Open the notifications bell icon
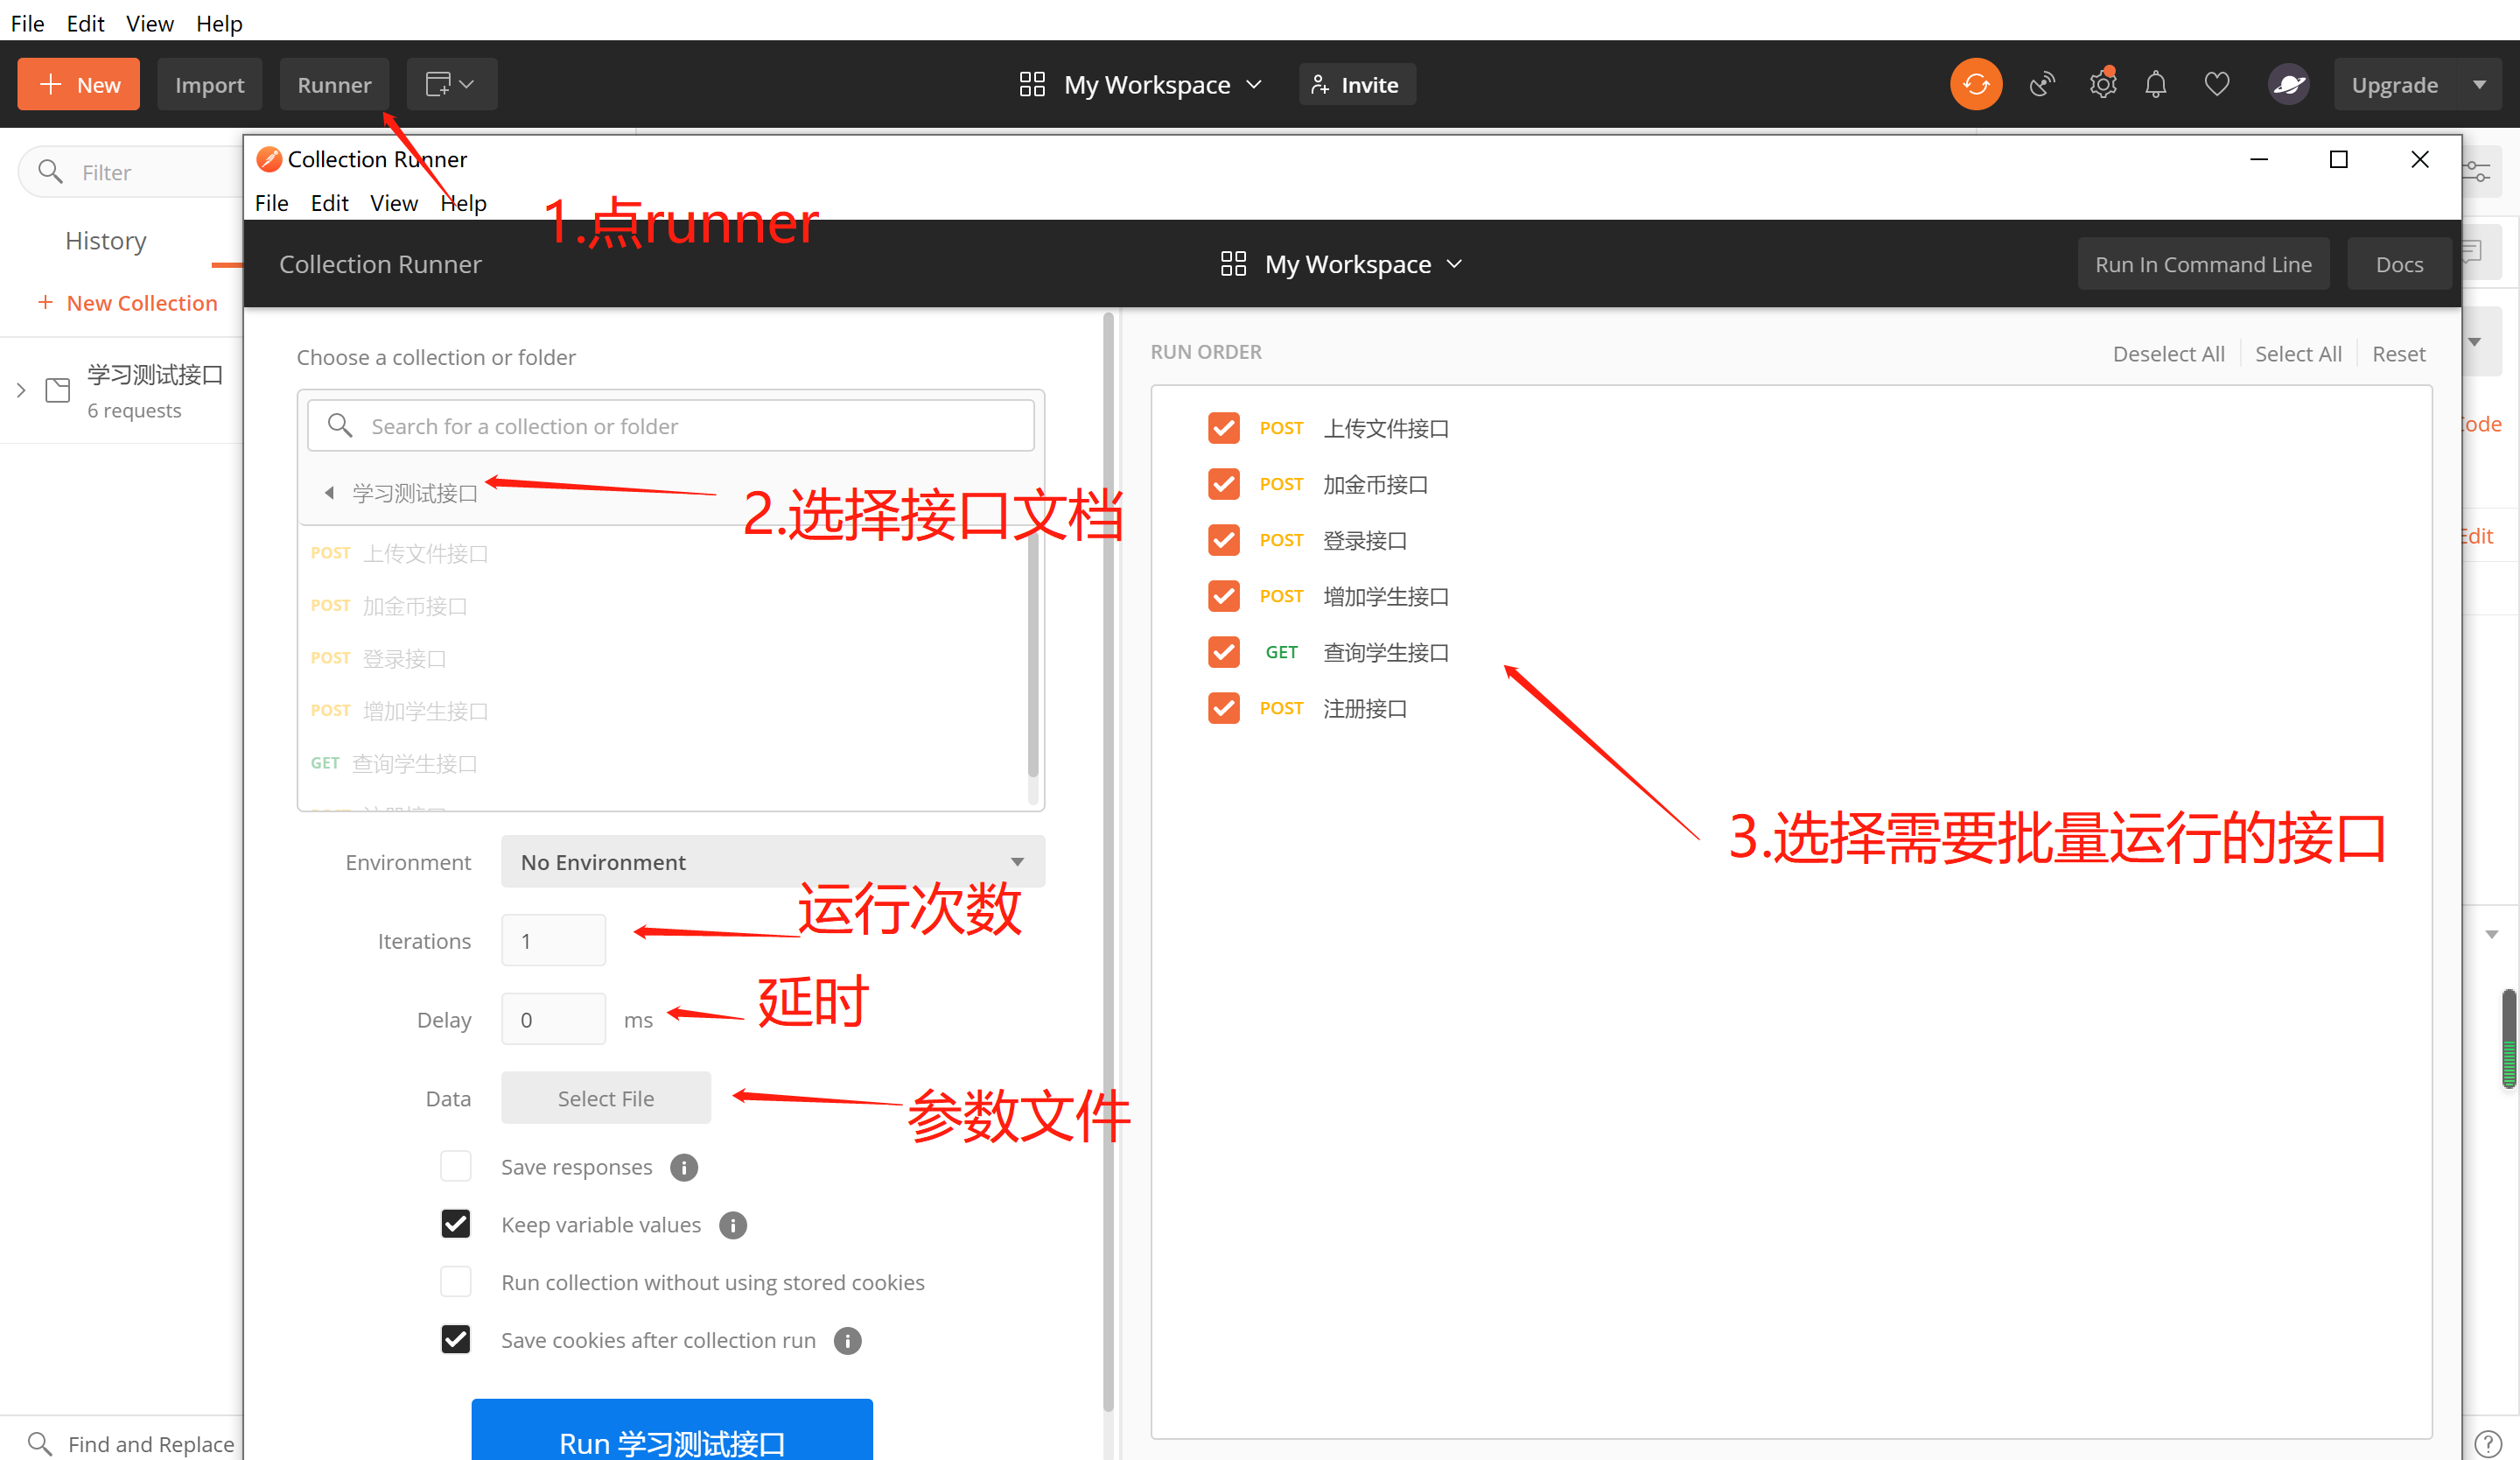Screen dimensions: 2520x1460 pos(2155,85)
